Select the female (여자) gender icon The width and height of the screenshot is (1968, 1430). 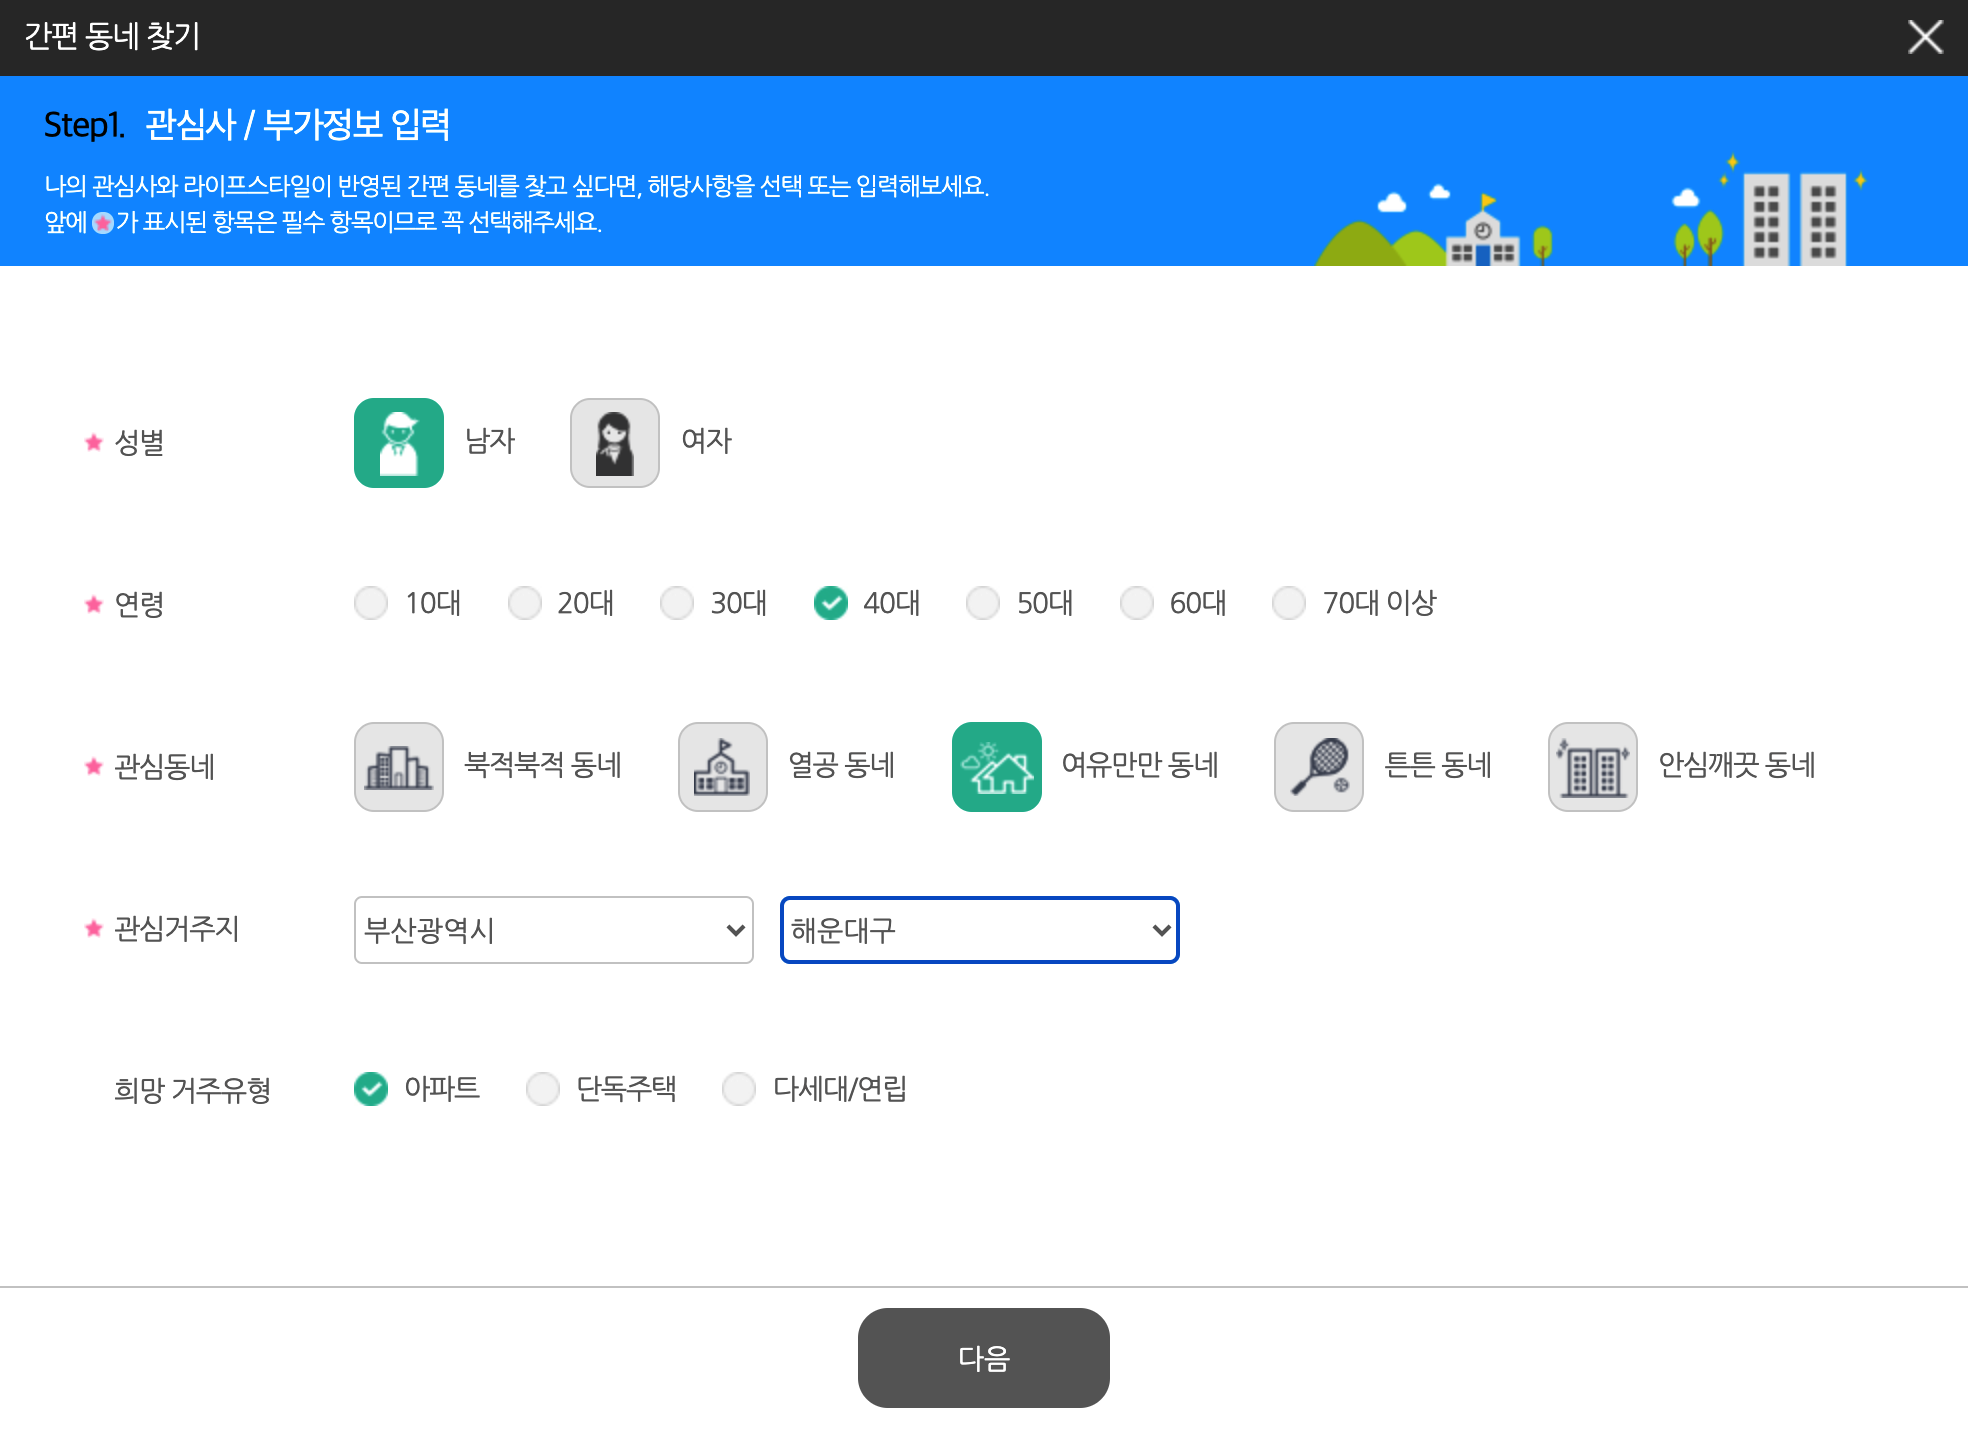[614, 442]
